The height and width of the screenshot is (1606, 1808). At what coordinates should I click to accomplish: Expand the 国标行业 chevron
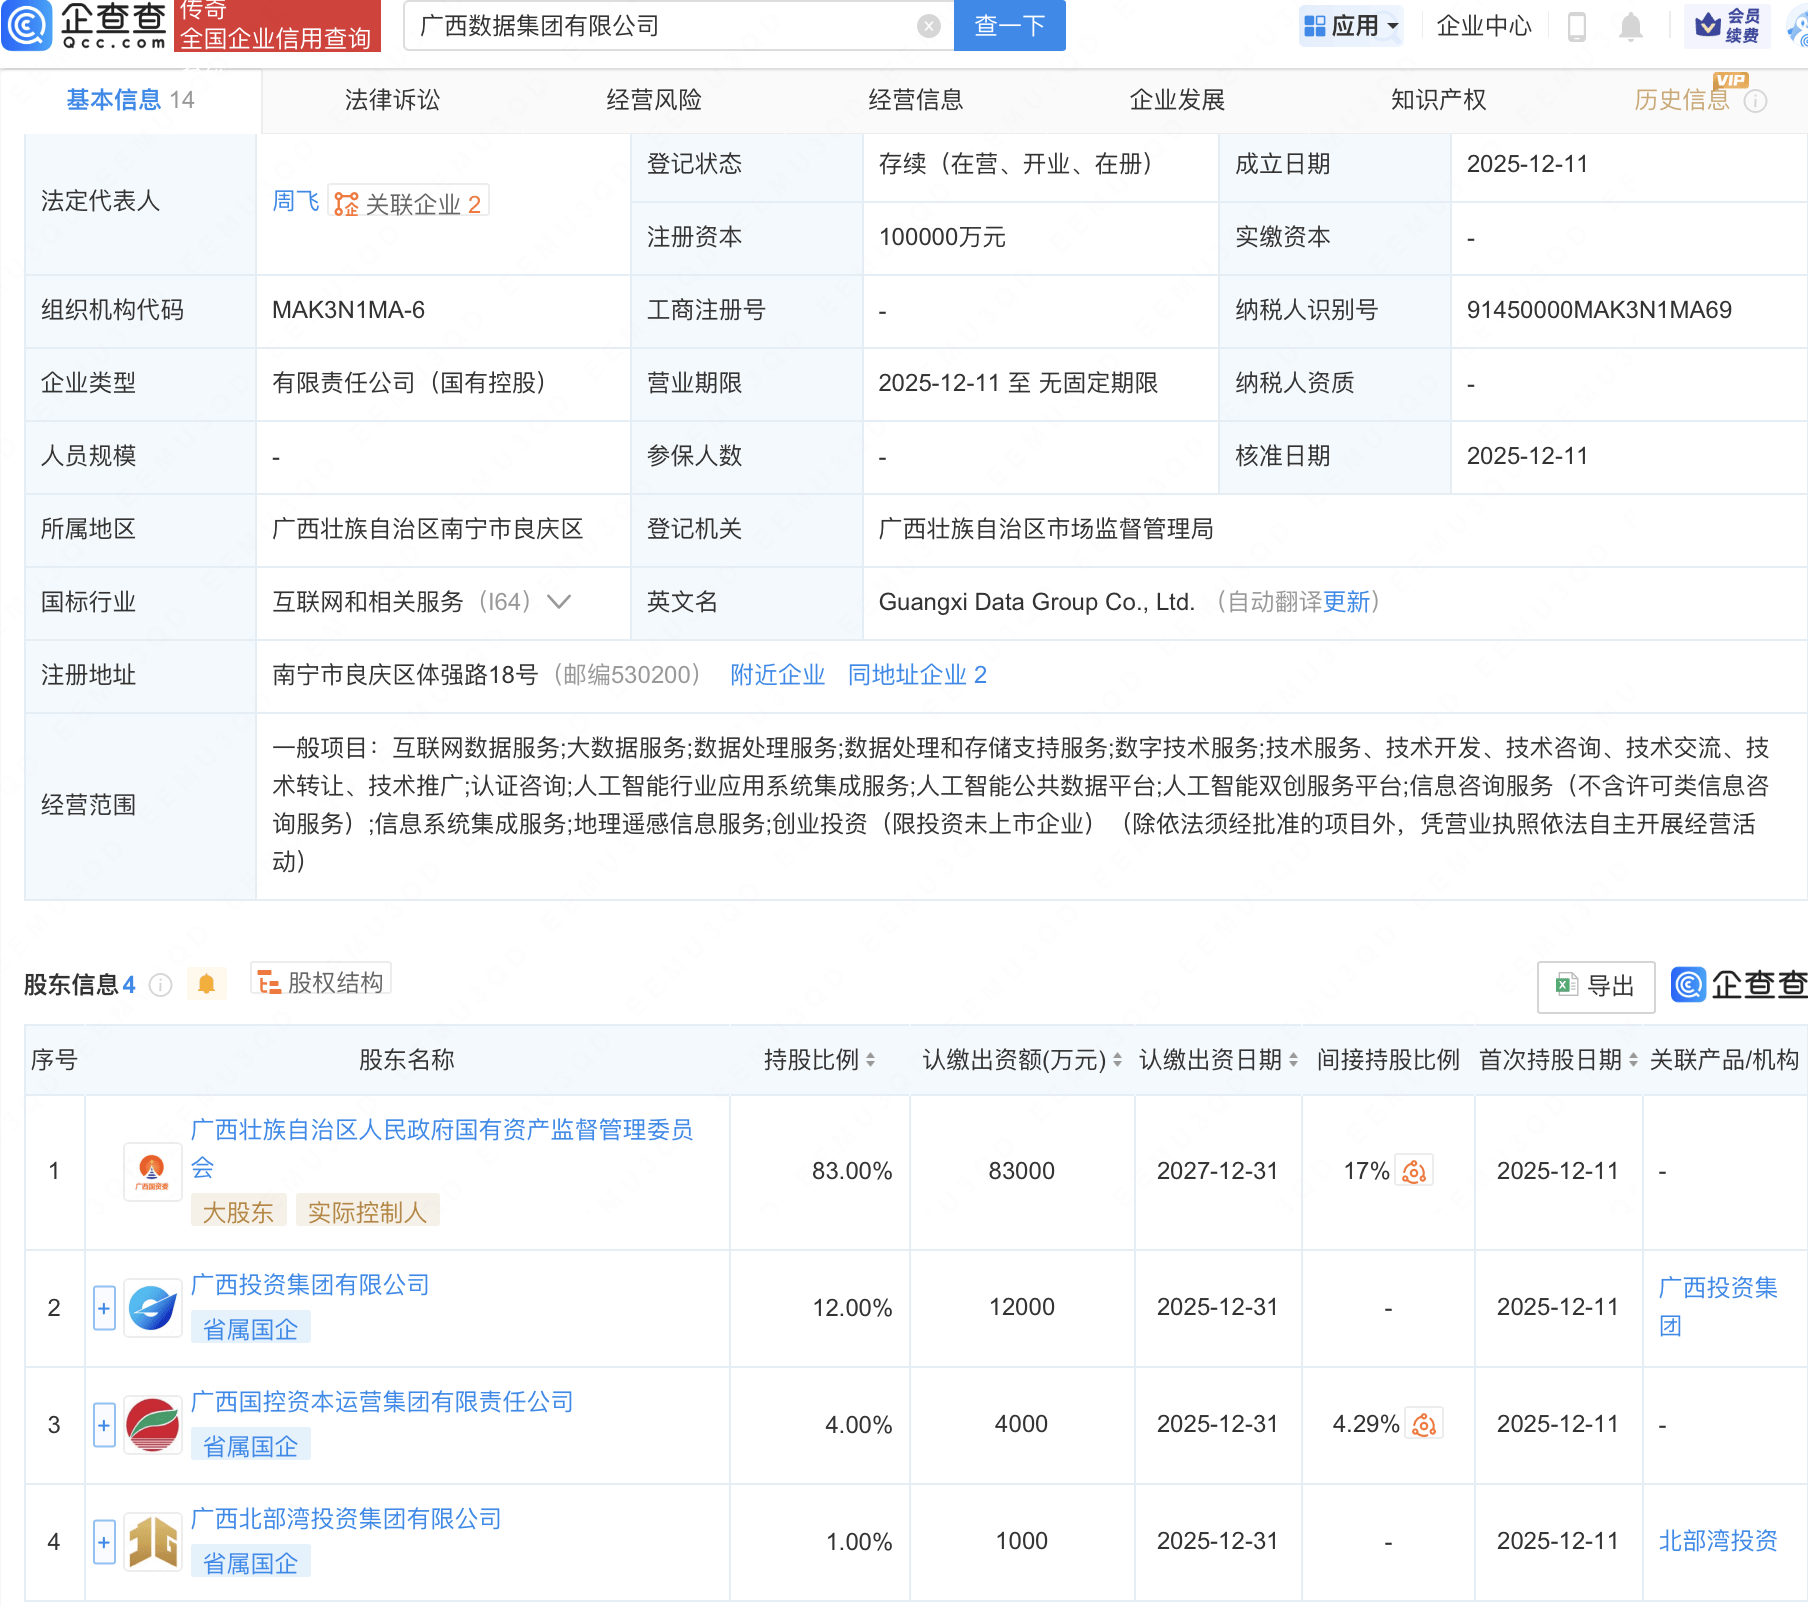(559, 602)
